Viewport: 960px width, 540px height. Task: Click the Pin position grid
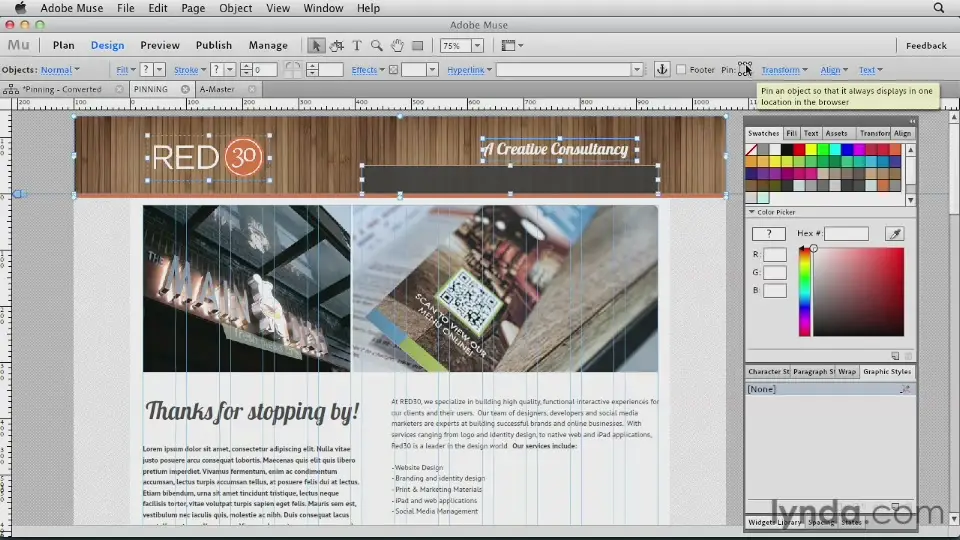pyautogui.click(x=745, y=69)
